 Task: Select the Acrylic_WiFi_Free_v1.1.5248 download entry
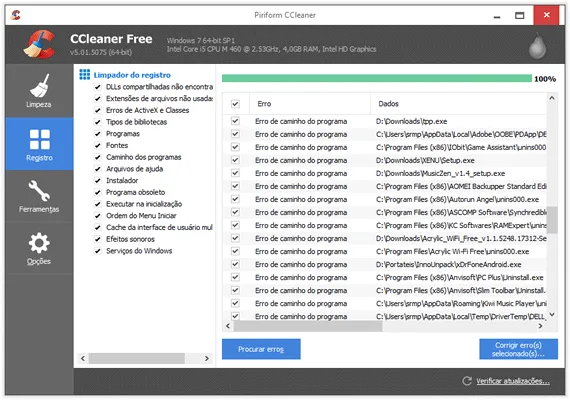coord(461,238)
